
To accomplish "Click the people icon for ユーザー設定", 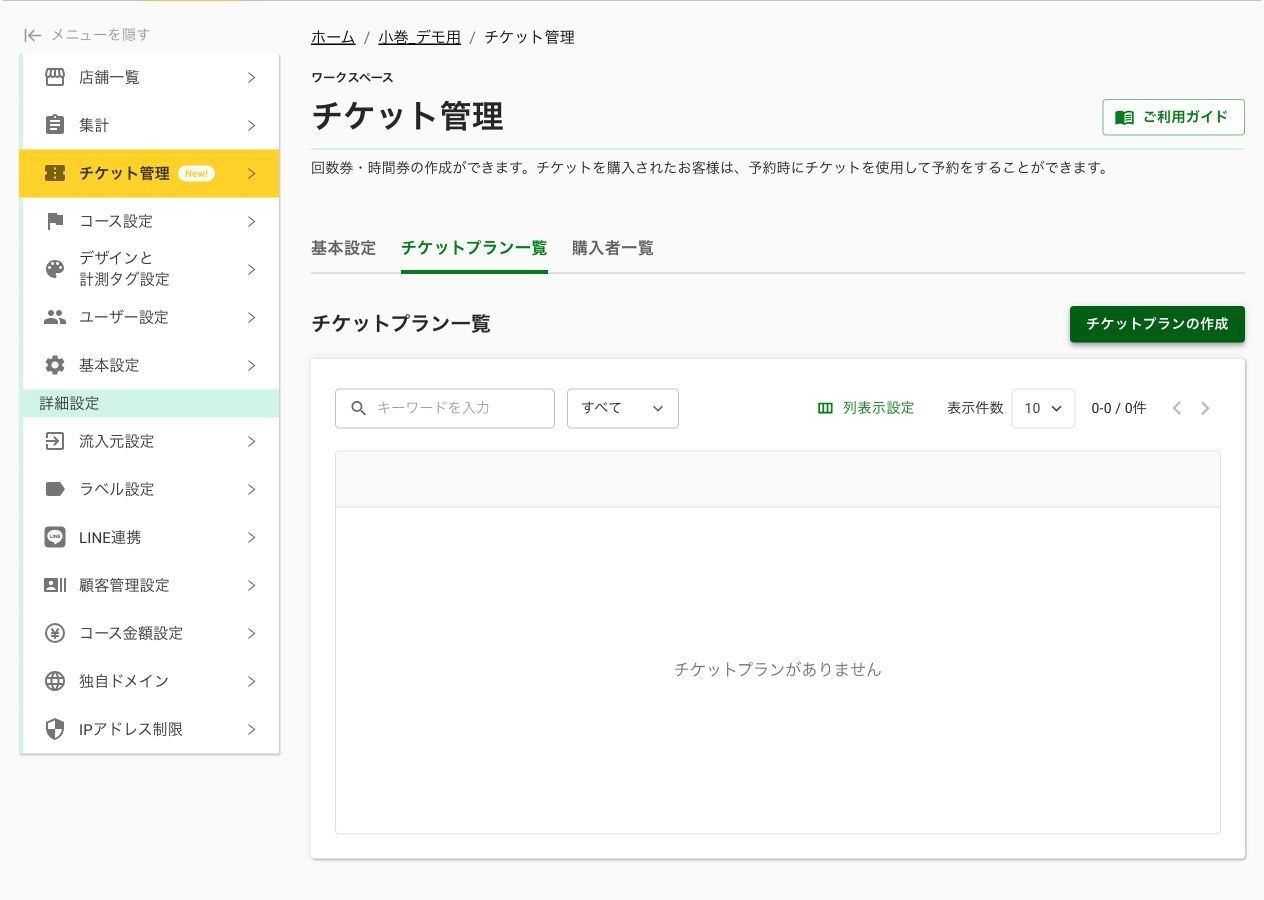I will (x=55, y=317).
